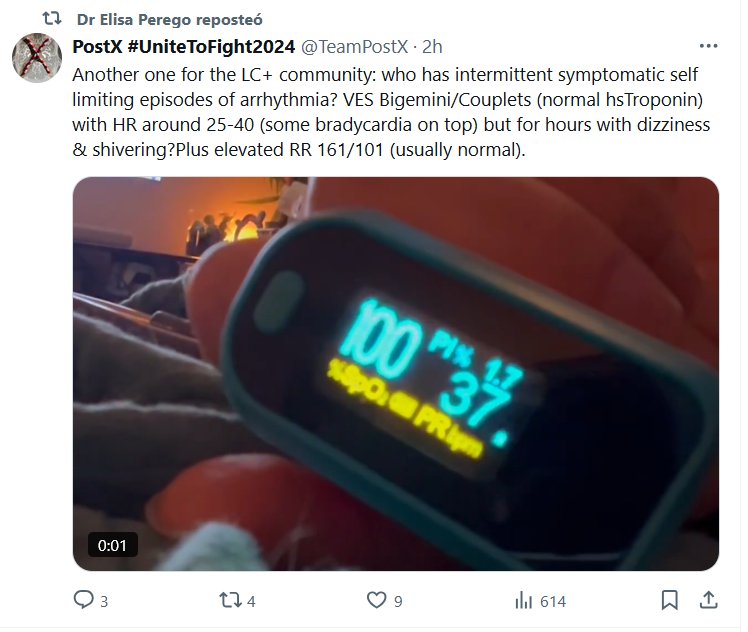Bookmark this post

click(669, 600)
